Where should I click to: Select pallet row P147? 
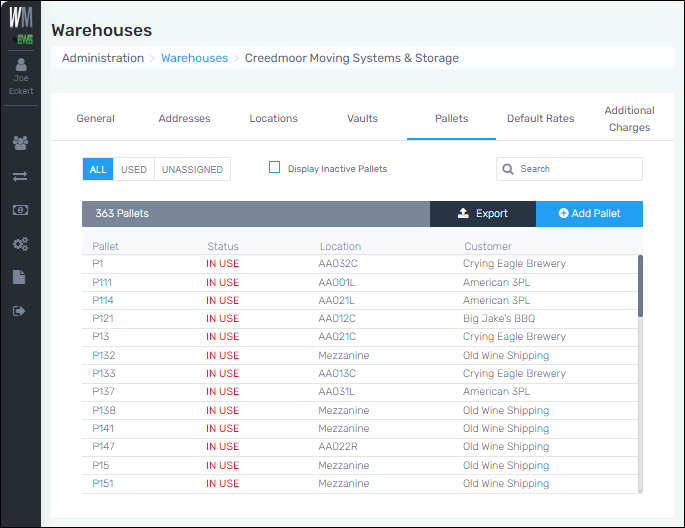[360, 447]
